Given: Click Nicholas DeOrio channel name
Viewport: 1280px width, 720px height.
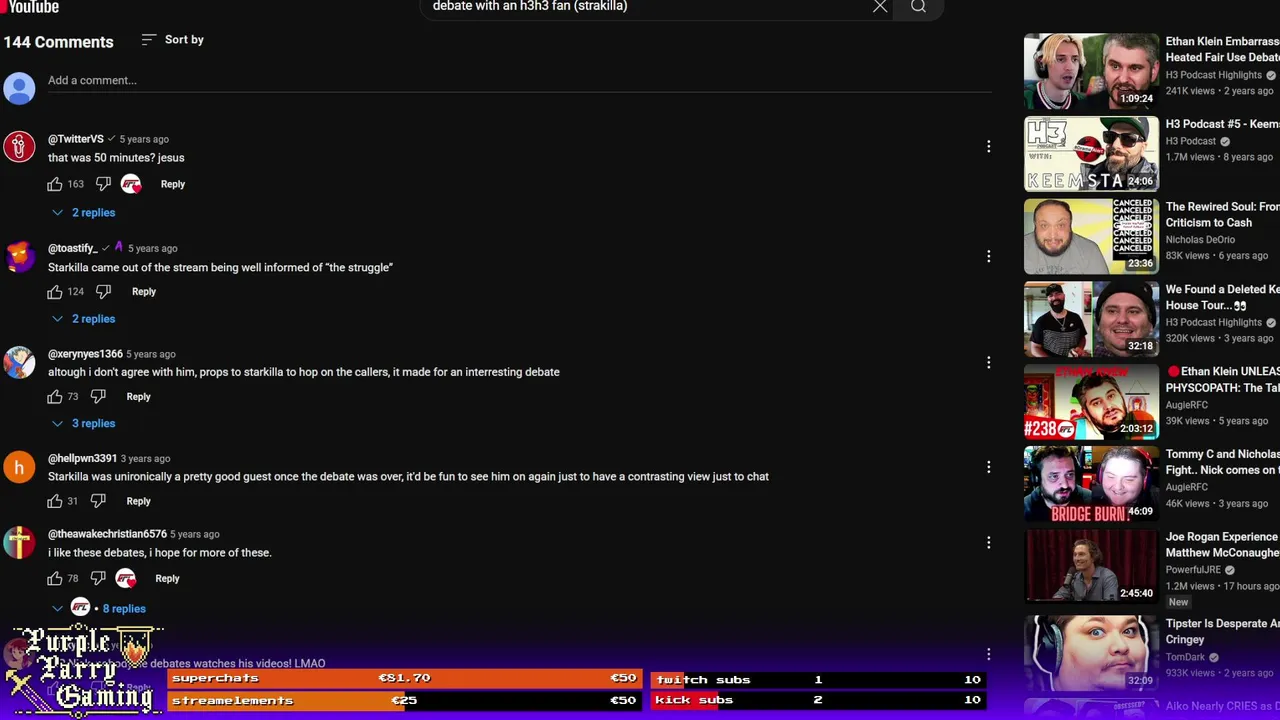Looking at the screenshot, I should point(1200,240).
